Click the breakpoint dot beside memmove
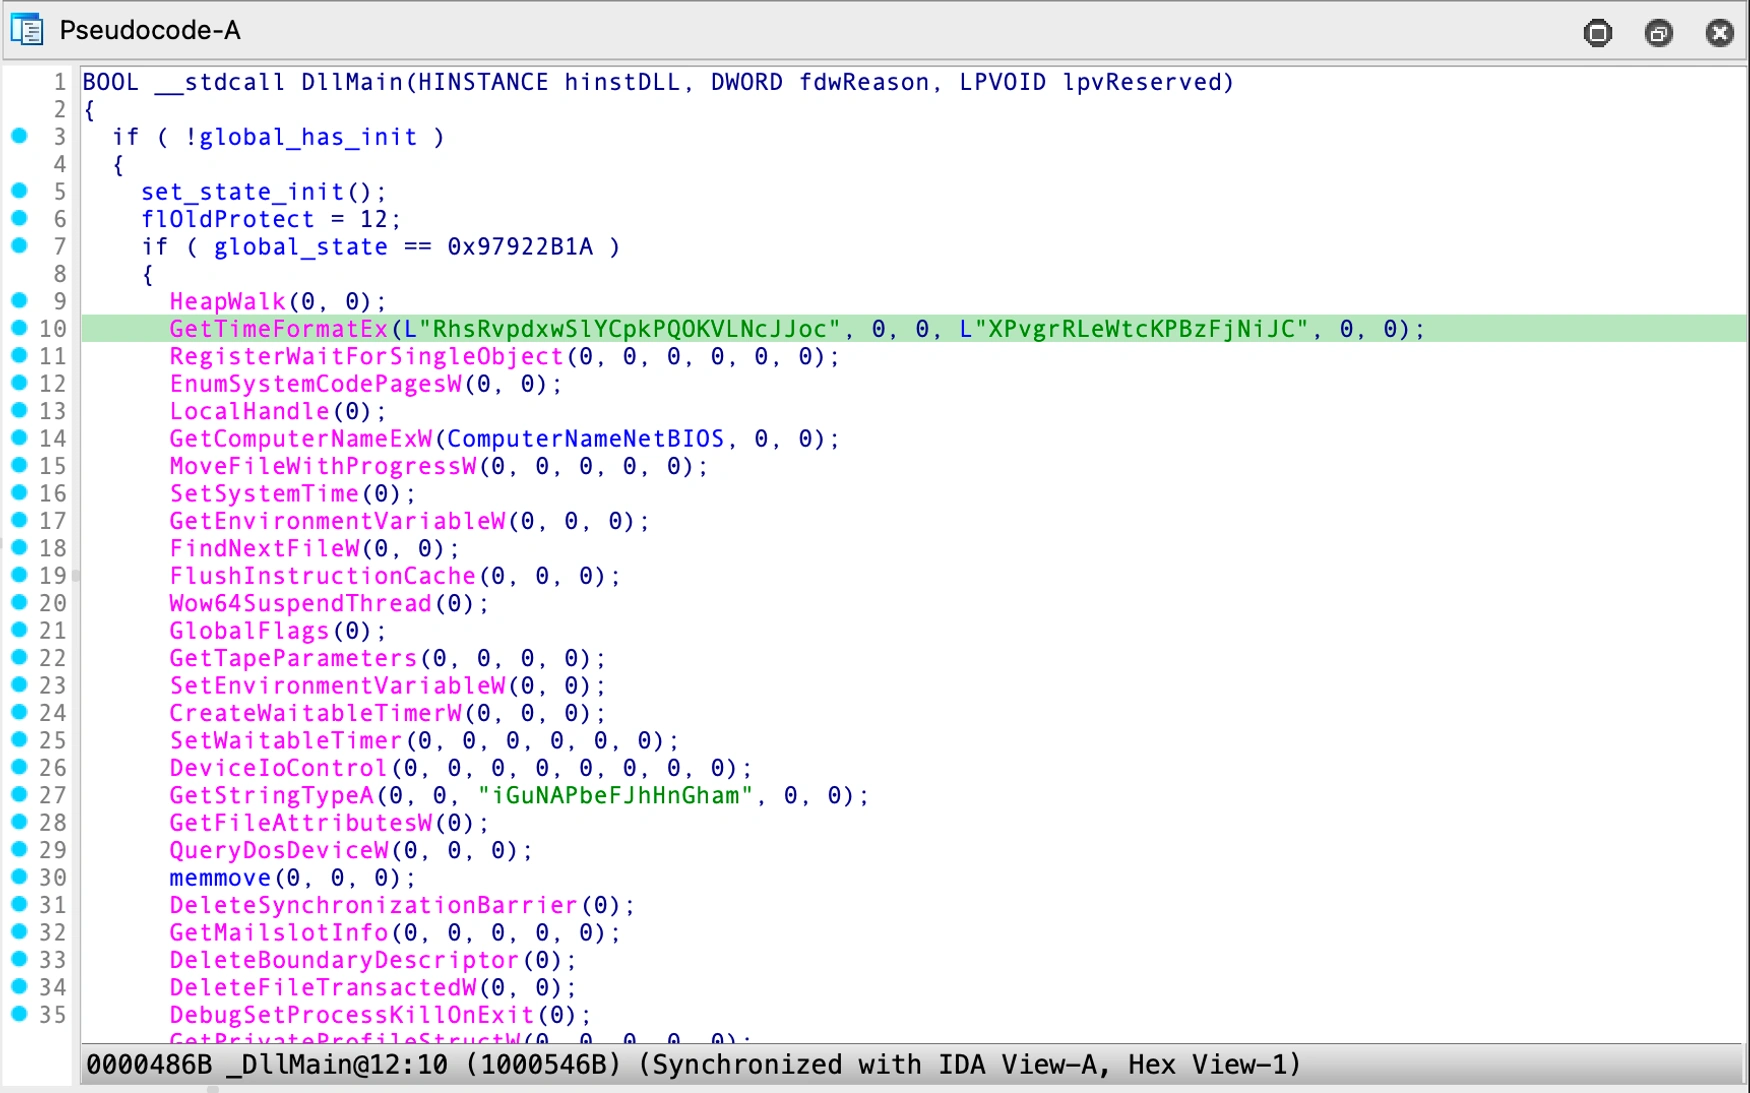 coord(19,877)
